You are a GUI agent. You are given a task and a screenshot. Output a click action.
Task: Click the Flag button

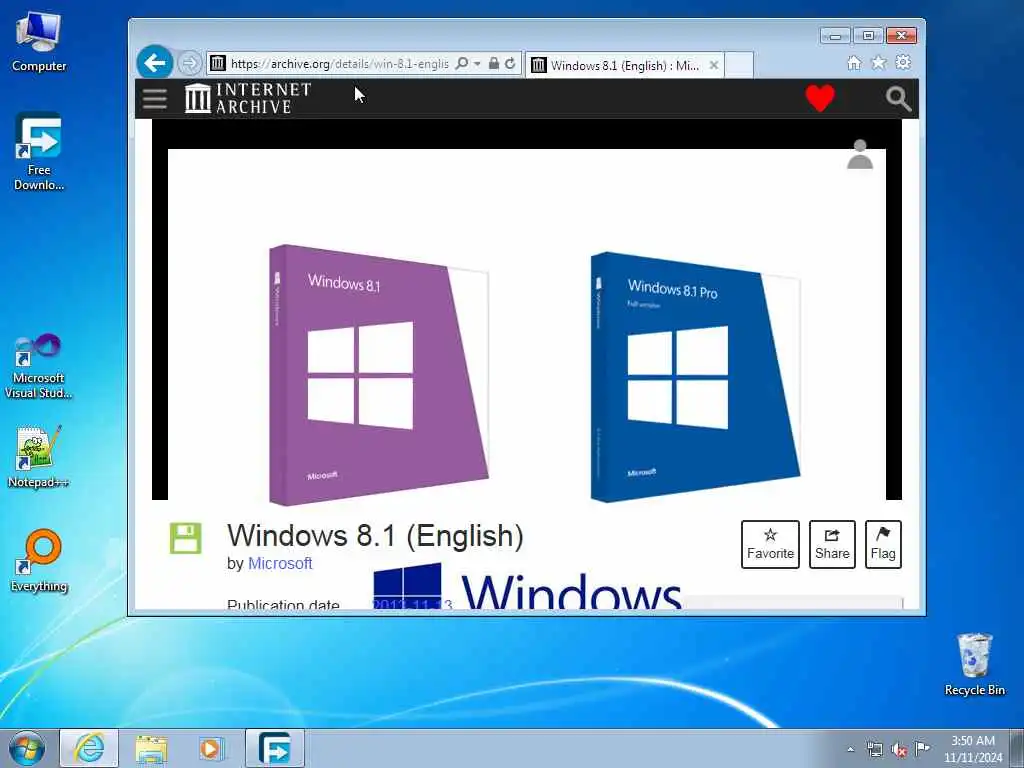[x=883, y=545]
